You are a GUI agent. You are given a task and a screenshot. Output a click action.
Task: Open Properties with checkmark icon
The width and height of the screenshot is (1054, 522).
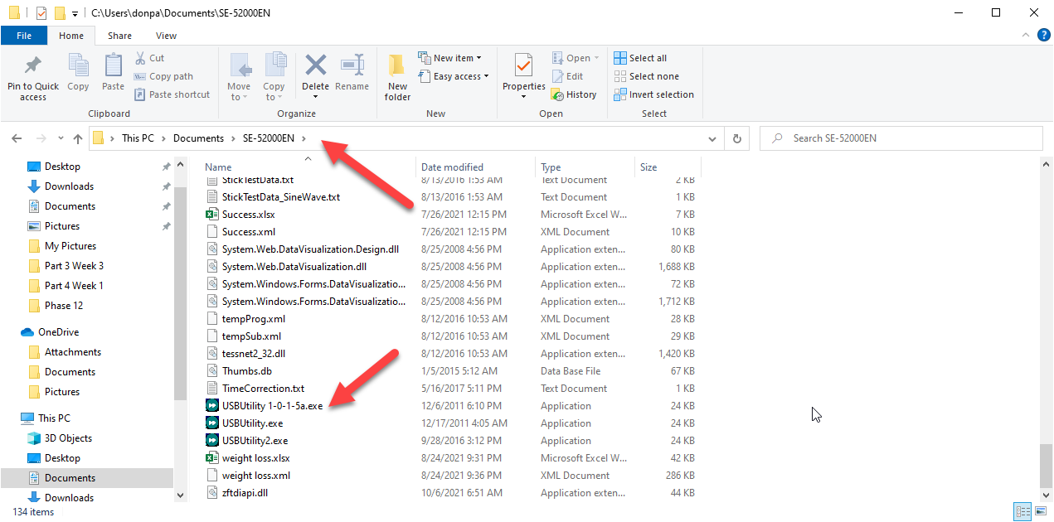524,66
